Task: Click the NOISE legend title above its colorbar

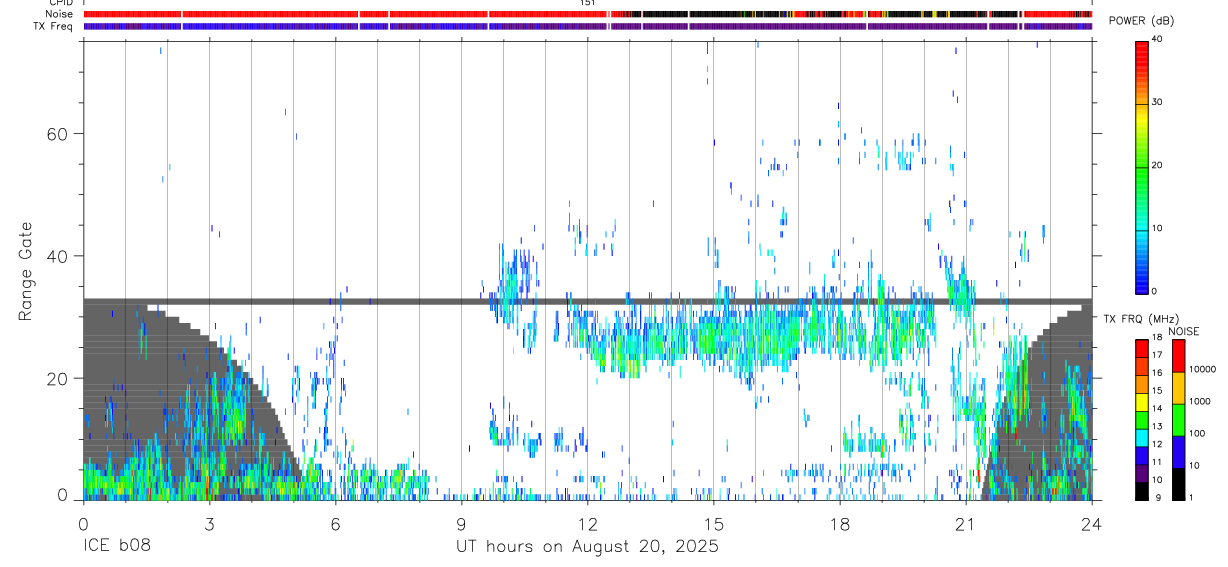Action: [x=1183, y=331]
